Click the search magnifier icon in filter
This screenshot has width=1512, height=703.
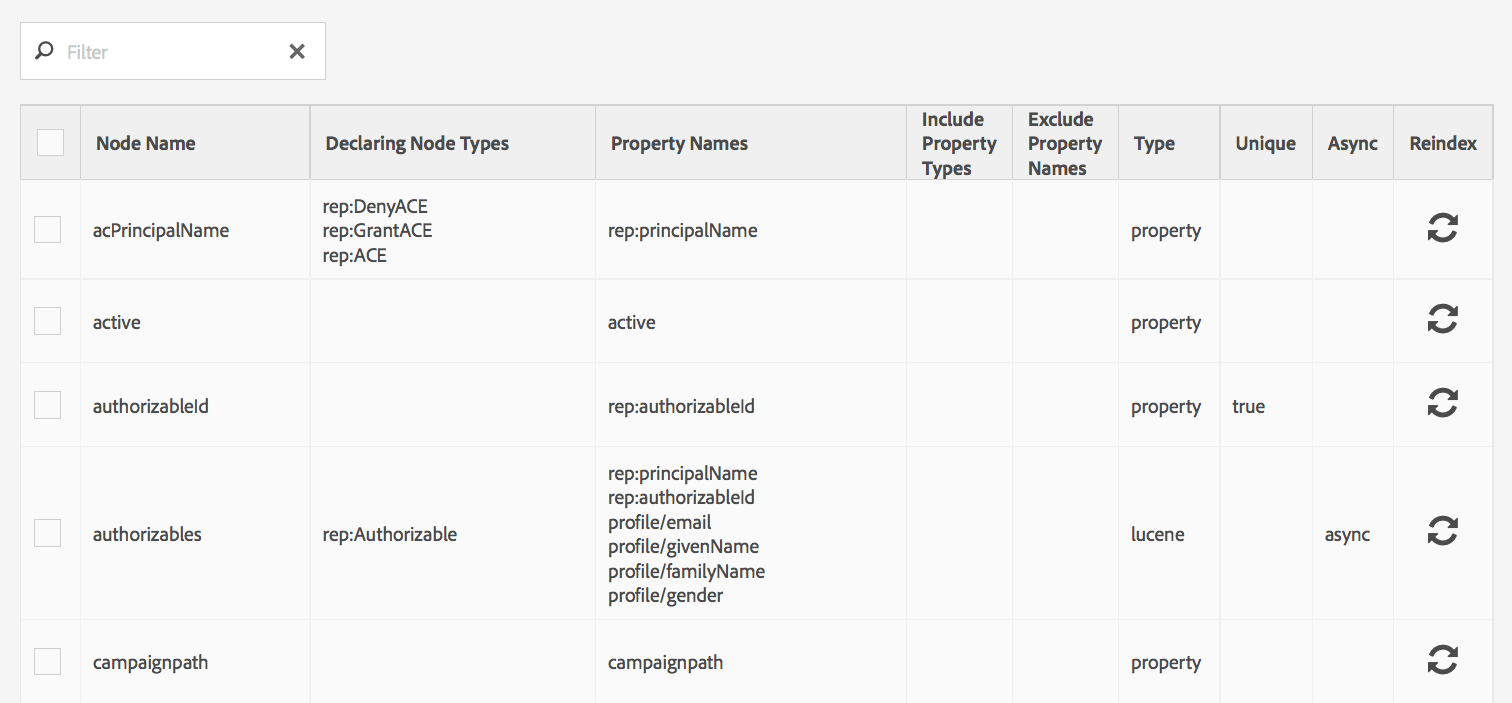pyautogui.click(x=44, y=51)
